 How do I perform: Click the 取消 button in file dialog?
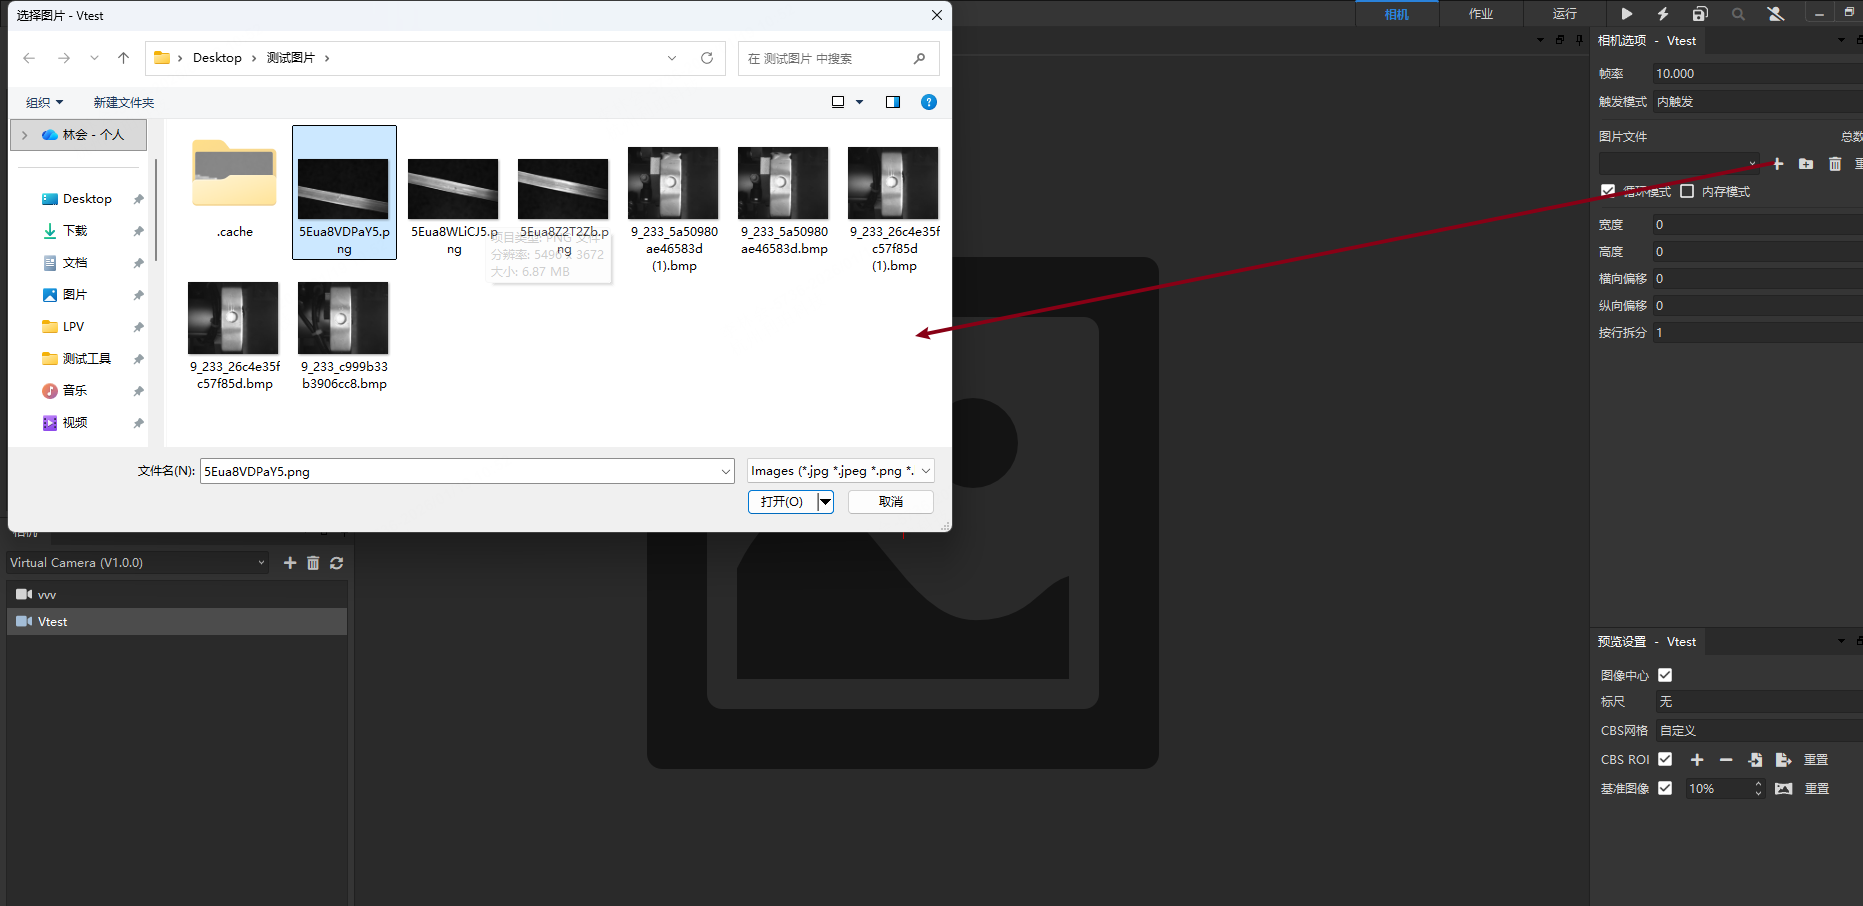[890, 502]
